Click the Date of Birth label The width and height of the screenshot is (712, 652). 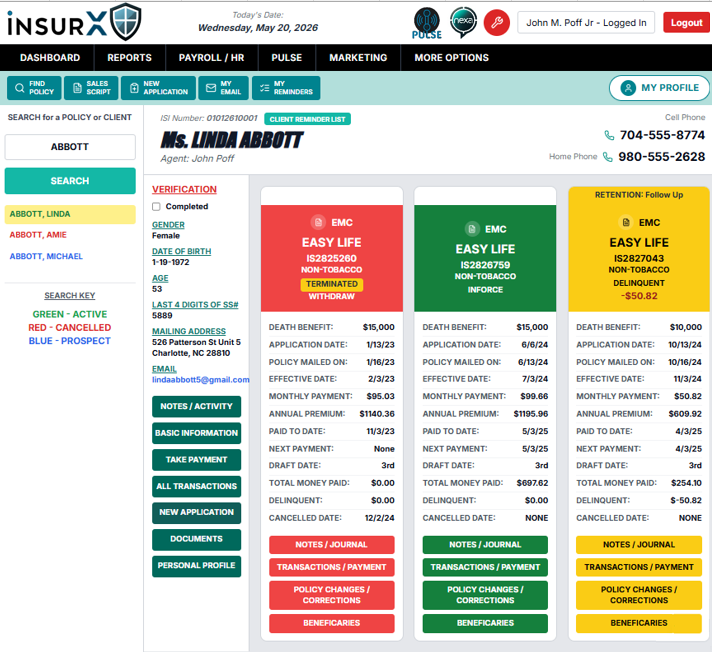tap(182, 252)
